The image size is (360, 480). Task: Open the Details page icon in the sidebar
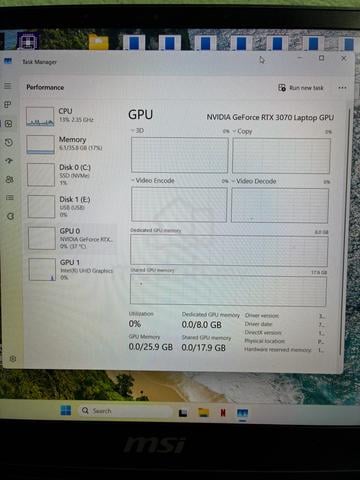pos(10,198)
